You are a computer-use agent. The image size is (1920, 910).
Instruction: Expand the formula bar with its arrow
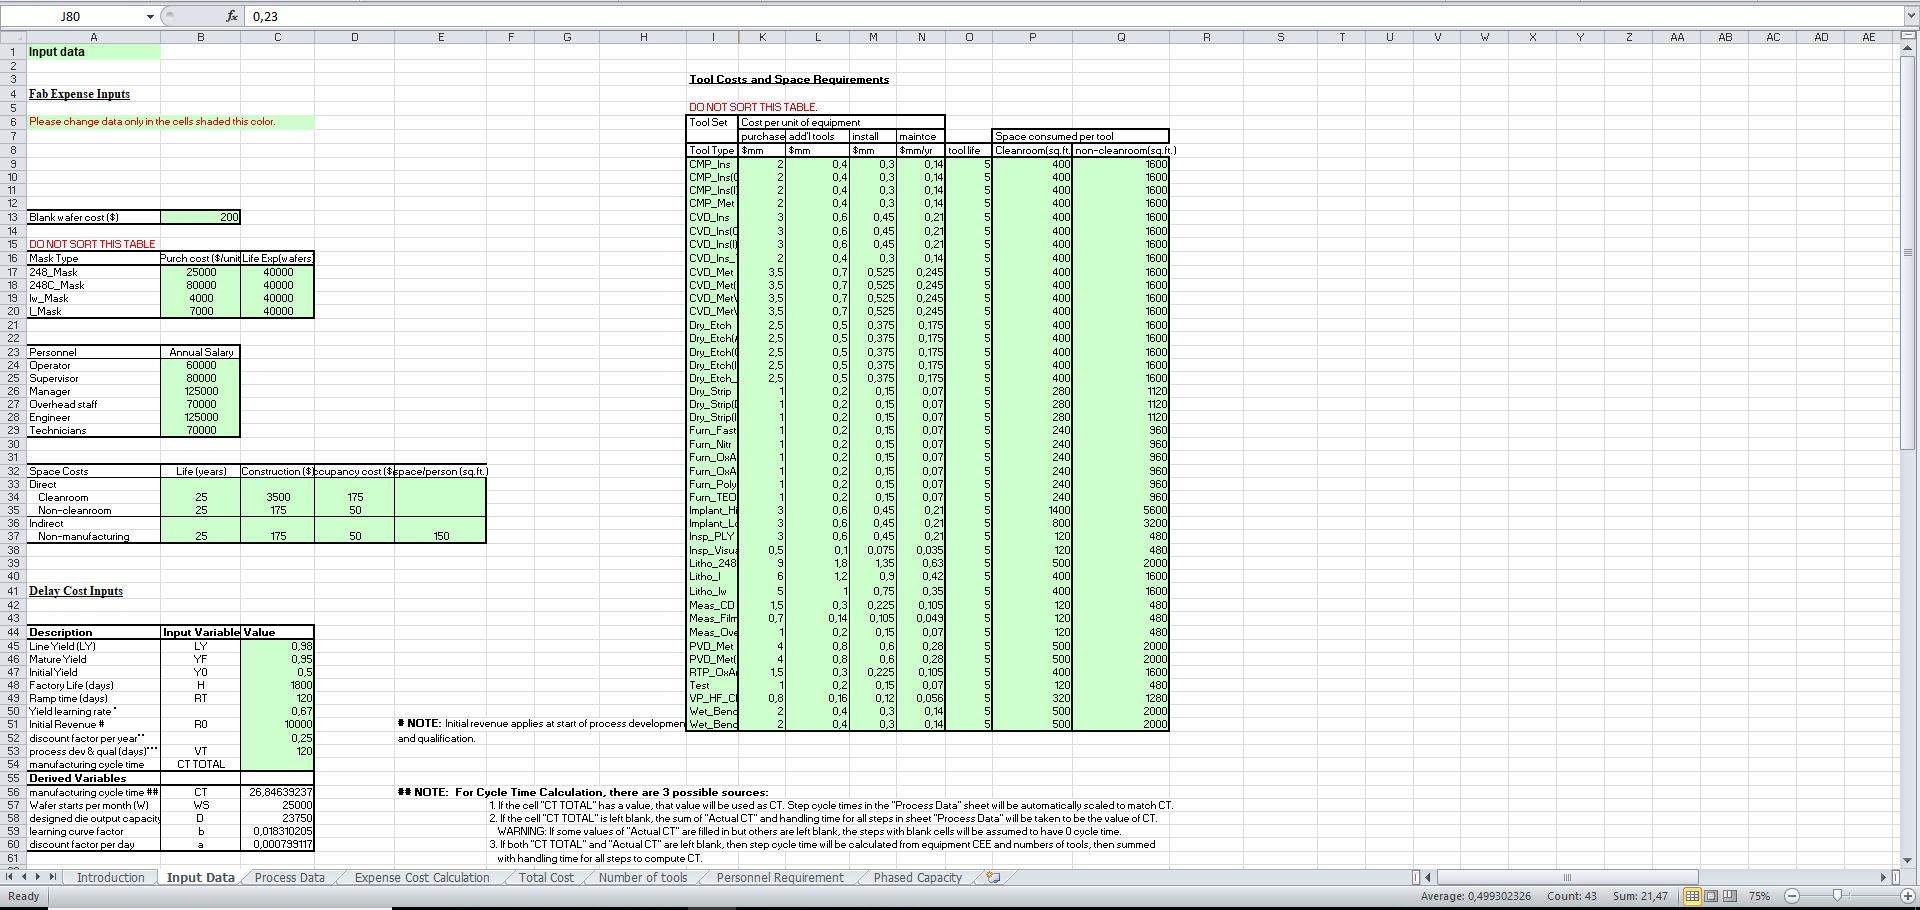point(1910,17)
